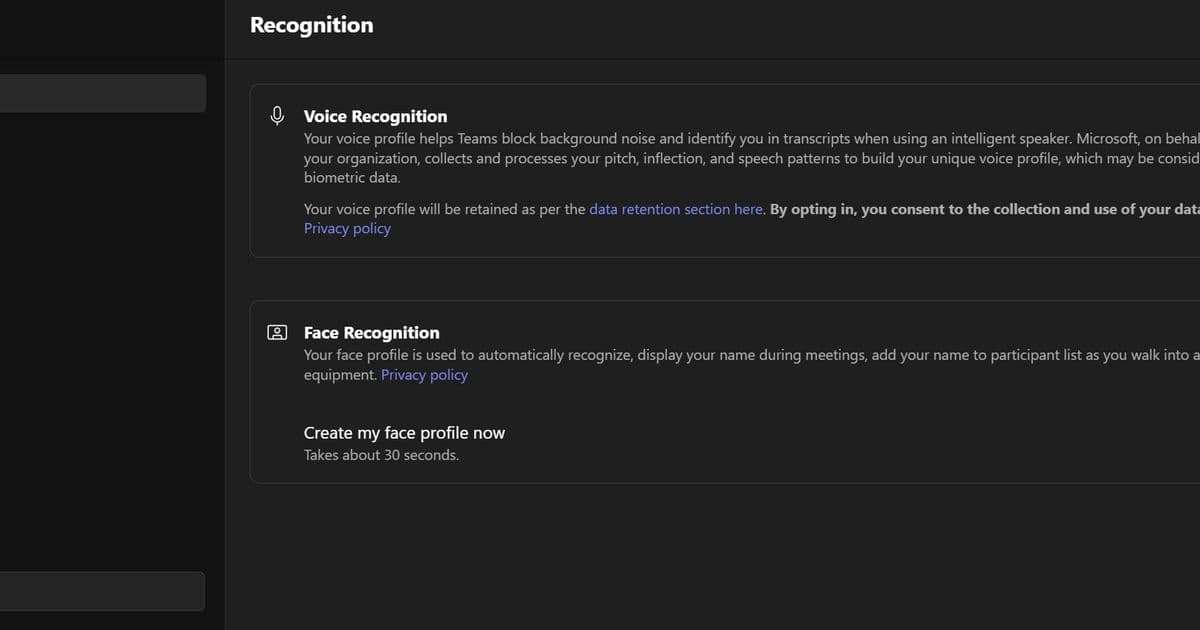This screenshot has height=630, width=1200.
Task: Select the highlighted sidebar item at top
Action: (x=103, y=93)
